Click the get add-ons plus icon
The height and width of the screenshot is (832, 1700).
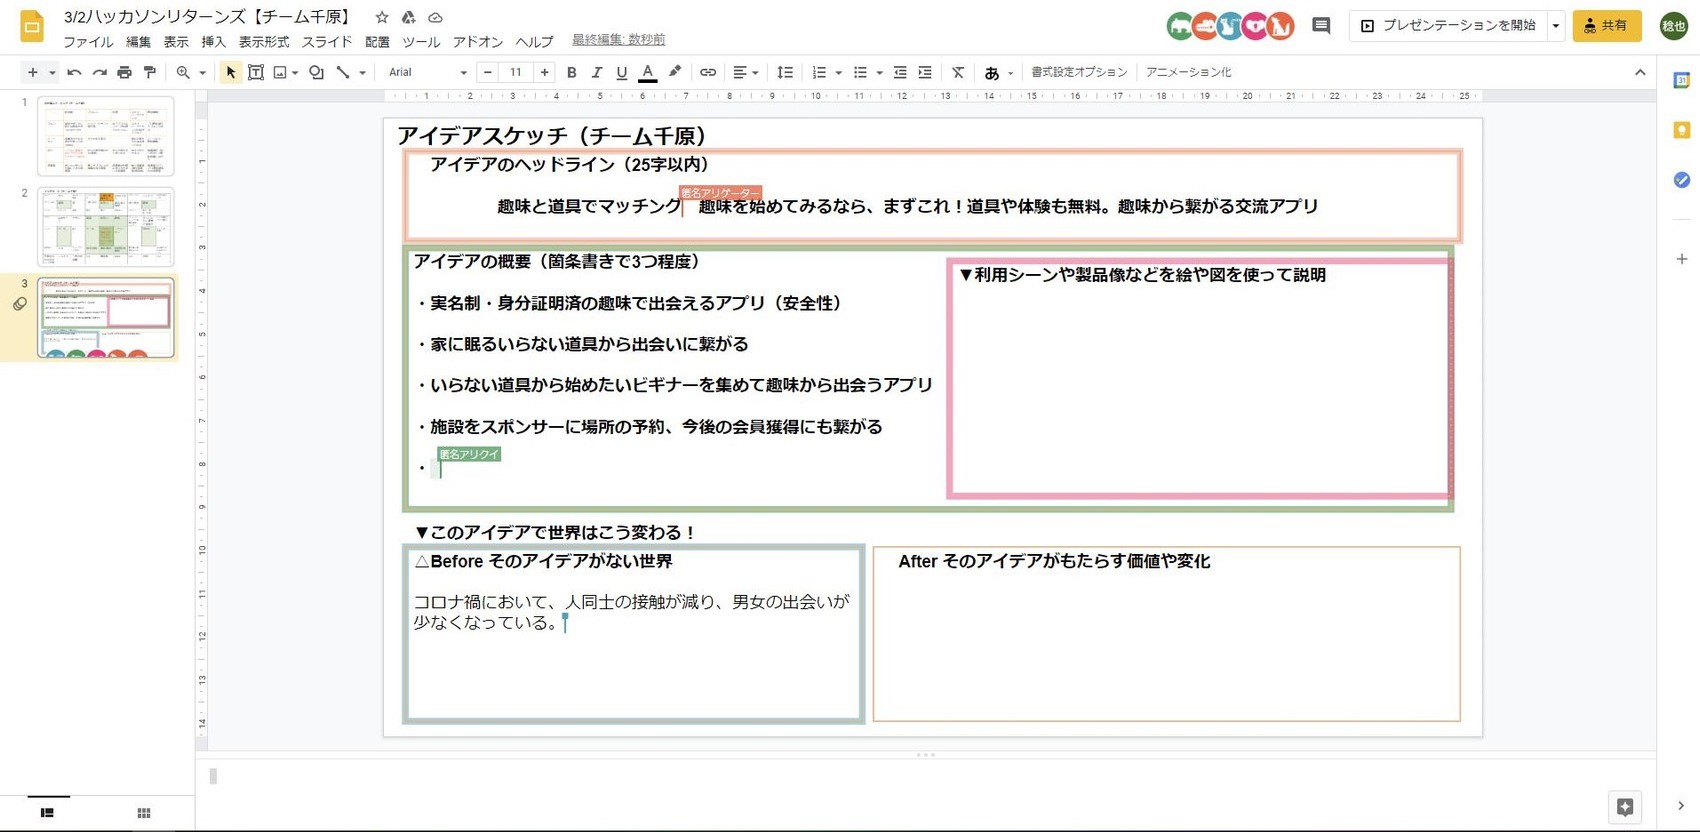(1682, 259)
